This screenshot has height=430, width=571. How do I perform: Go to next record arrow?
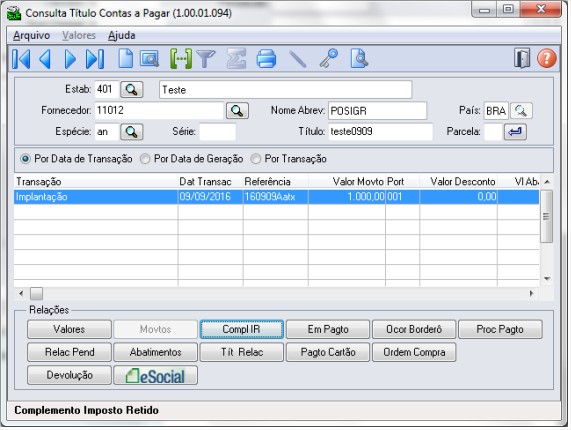point(70,59)
